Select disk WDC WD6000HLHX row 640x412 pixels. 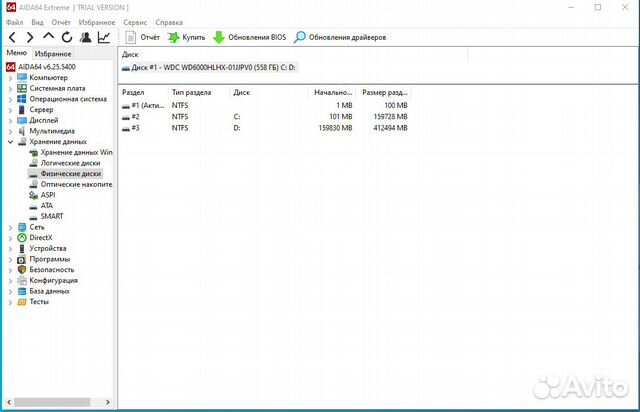pyautogui.click(x=209, y=67)
